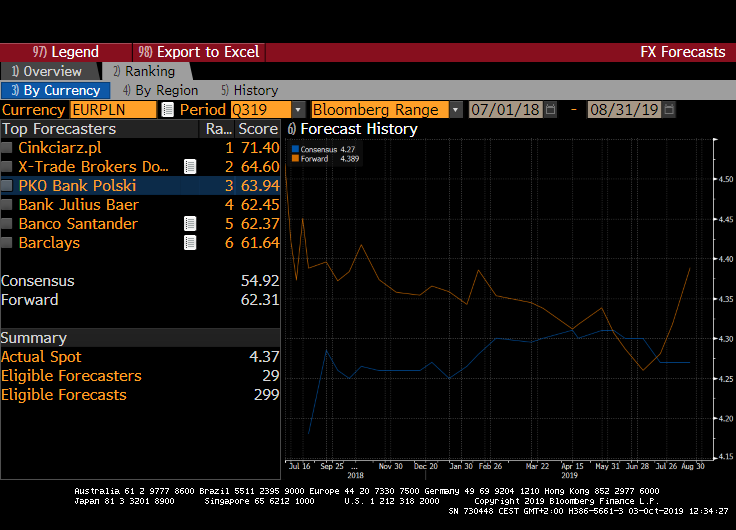Click the orange Forward legend swatch
The height and width of the screenshot is (530, 736).
pyautogui.click(x=296, y=158)
